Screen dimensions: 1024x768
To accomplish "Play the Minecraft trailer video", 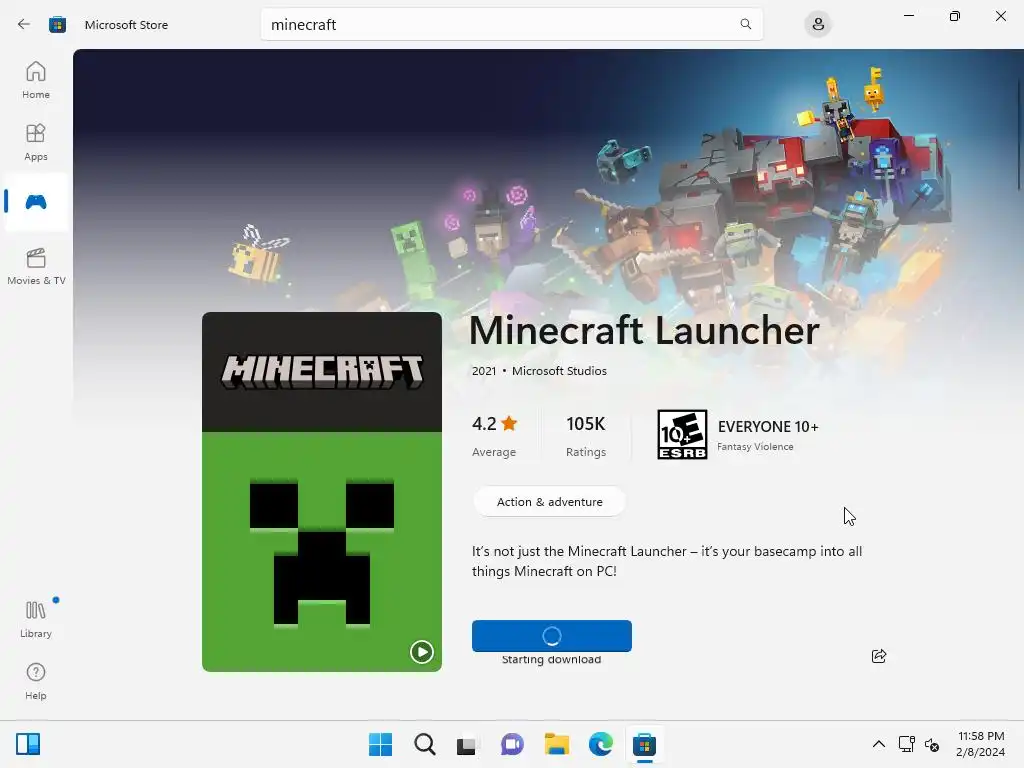I will (422, 652).
